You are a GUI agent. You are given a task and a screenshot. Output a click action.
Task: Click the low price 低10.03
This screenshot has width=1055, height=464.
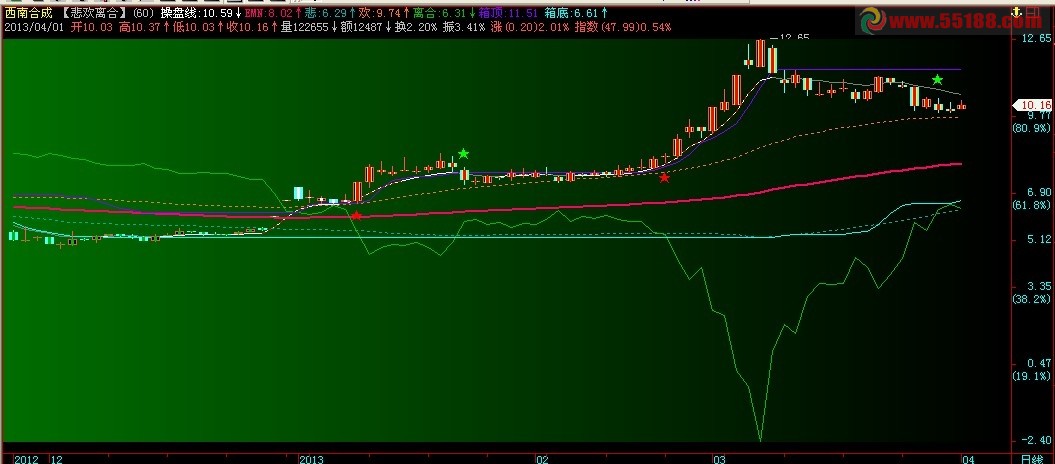193,27
